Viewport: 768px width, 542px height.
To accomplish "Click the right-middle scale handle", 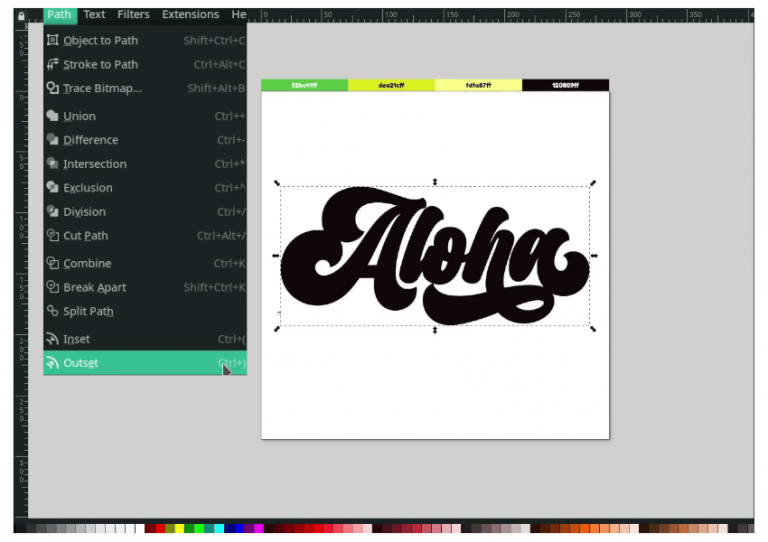I will 594,256.
